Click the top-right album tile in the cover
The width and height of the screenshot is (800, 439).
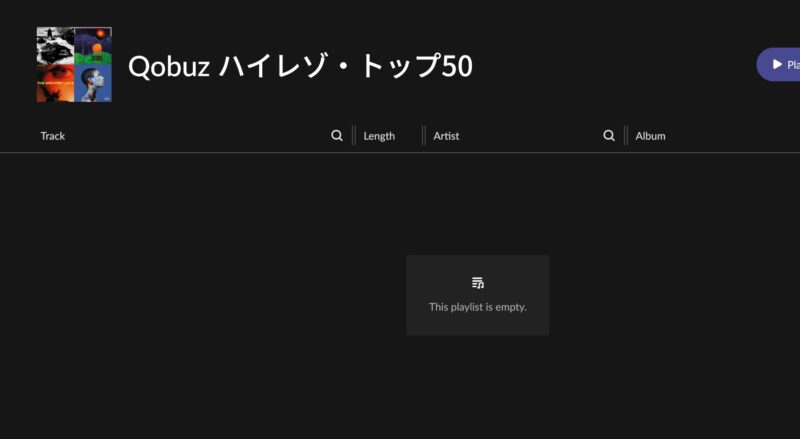click(x=93, y=45)
